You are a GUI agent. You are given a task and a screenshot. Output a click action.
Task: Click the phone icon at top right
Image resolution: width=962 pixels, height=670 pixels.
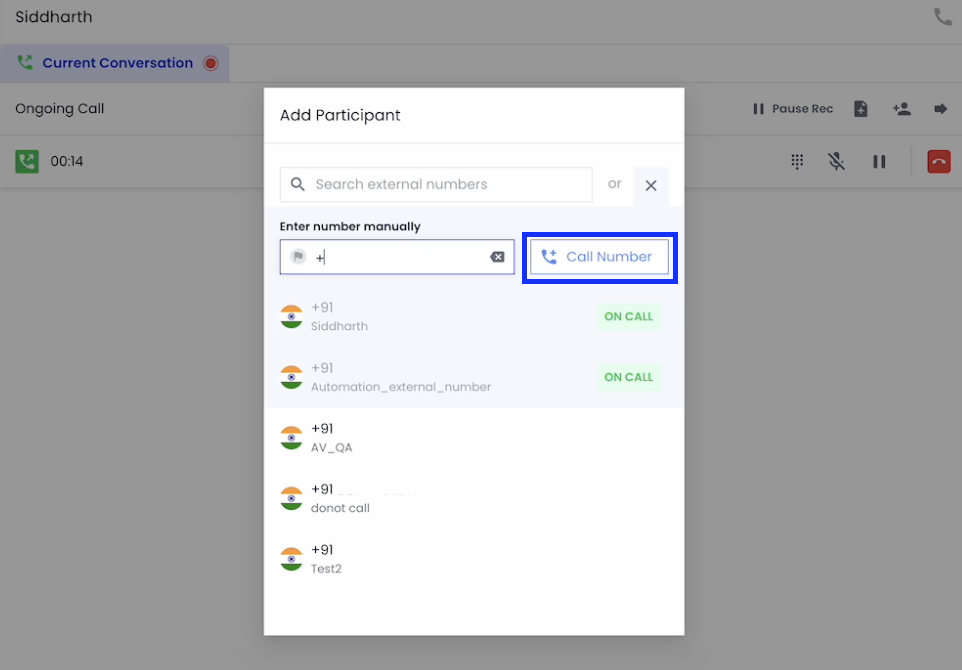(x=942, y=17)
